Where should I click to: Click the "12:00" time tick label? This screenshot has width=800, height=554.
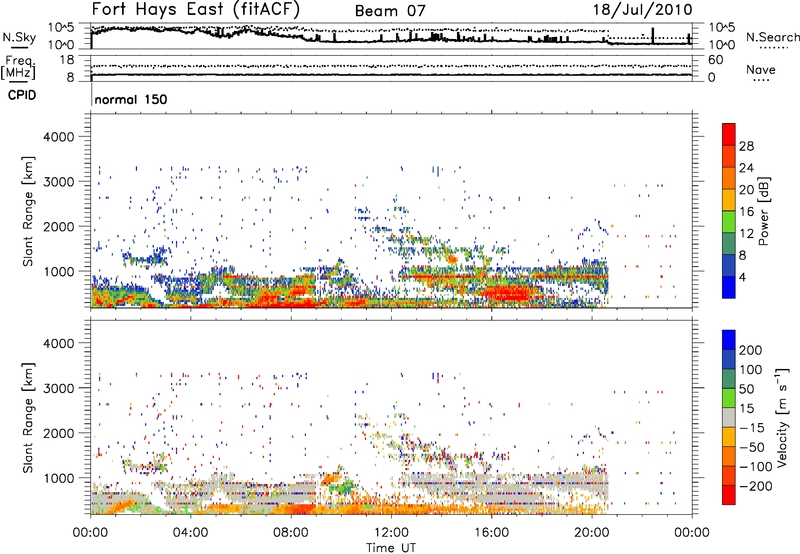[391, 533]
